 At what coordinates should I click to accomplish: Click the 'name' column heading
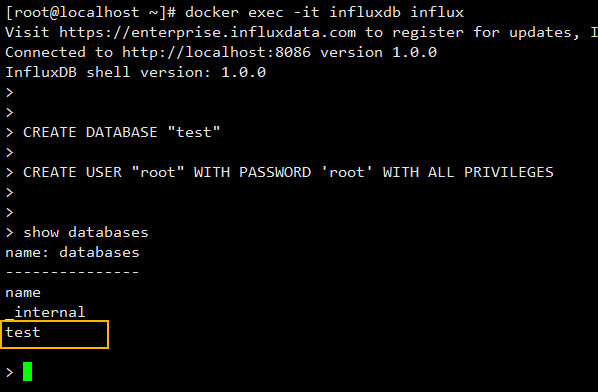coord(23,293)
